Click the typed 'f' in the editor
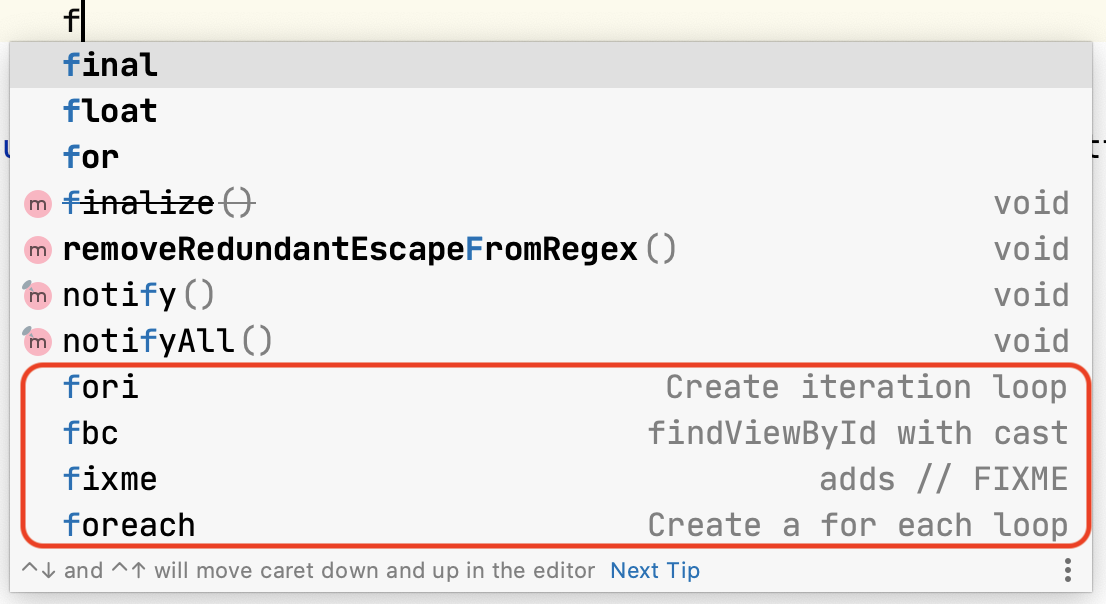This screenshot has height=604, width=1106. [70, 19]
